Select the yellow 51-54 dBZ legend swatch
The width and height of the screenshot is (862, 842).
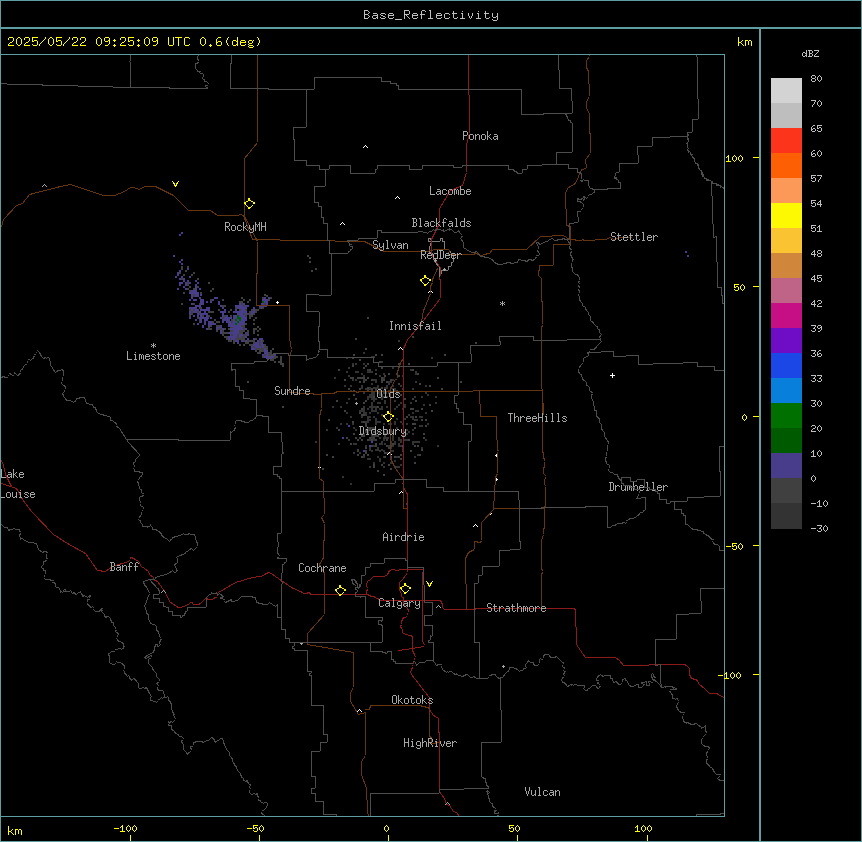(x=786, y=215)
